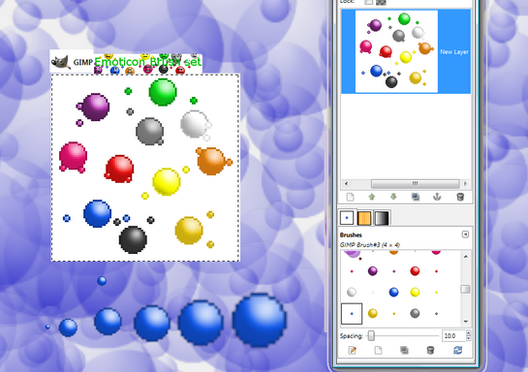
Task: Create a new layer with page icon
Action: (x=350, y=197)
